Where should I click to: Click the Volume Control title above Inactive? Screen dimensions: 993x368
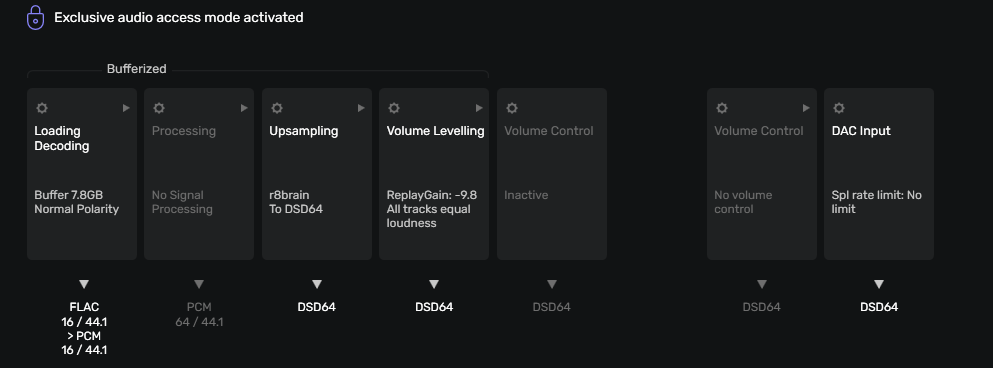549,131
